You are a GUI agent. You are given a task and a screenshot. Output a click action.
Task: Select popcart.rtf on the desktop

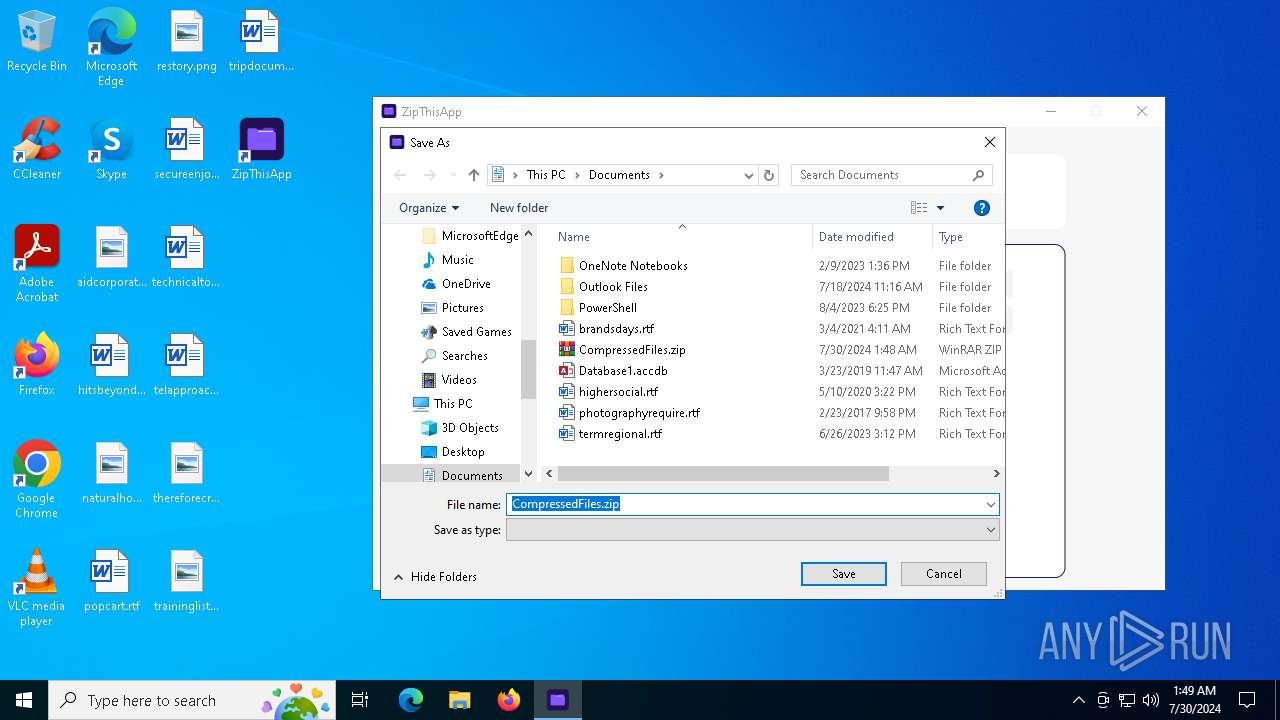pyautogui.click(x=111, y=582)
